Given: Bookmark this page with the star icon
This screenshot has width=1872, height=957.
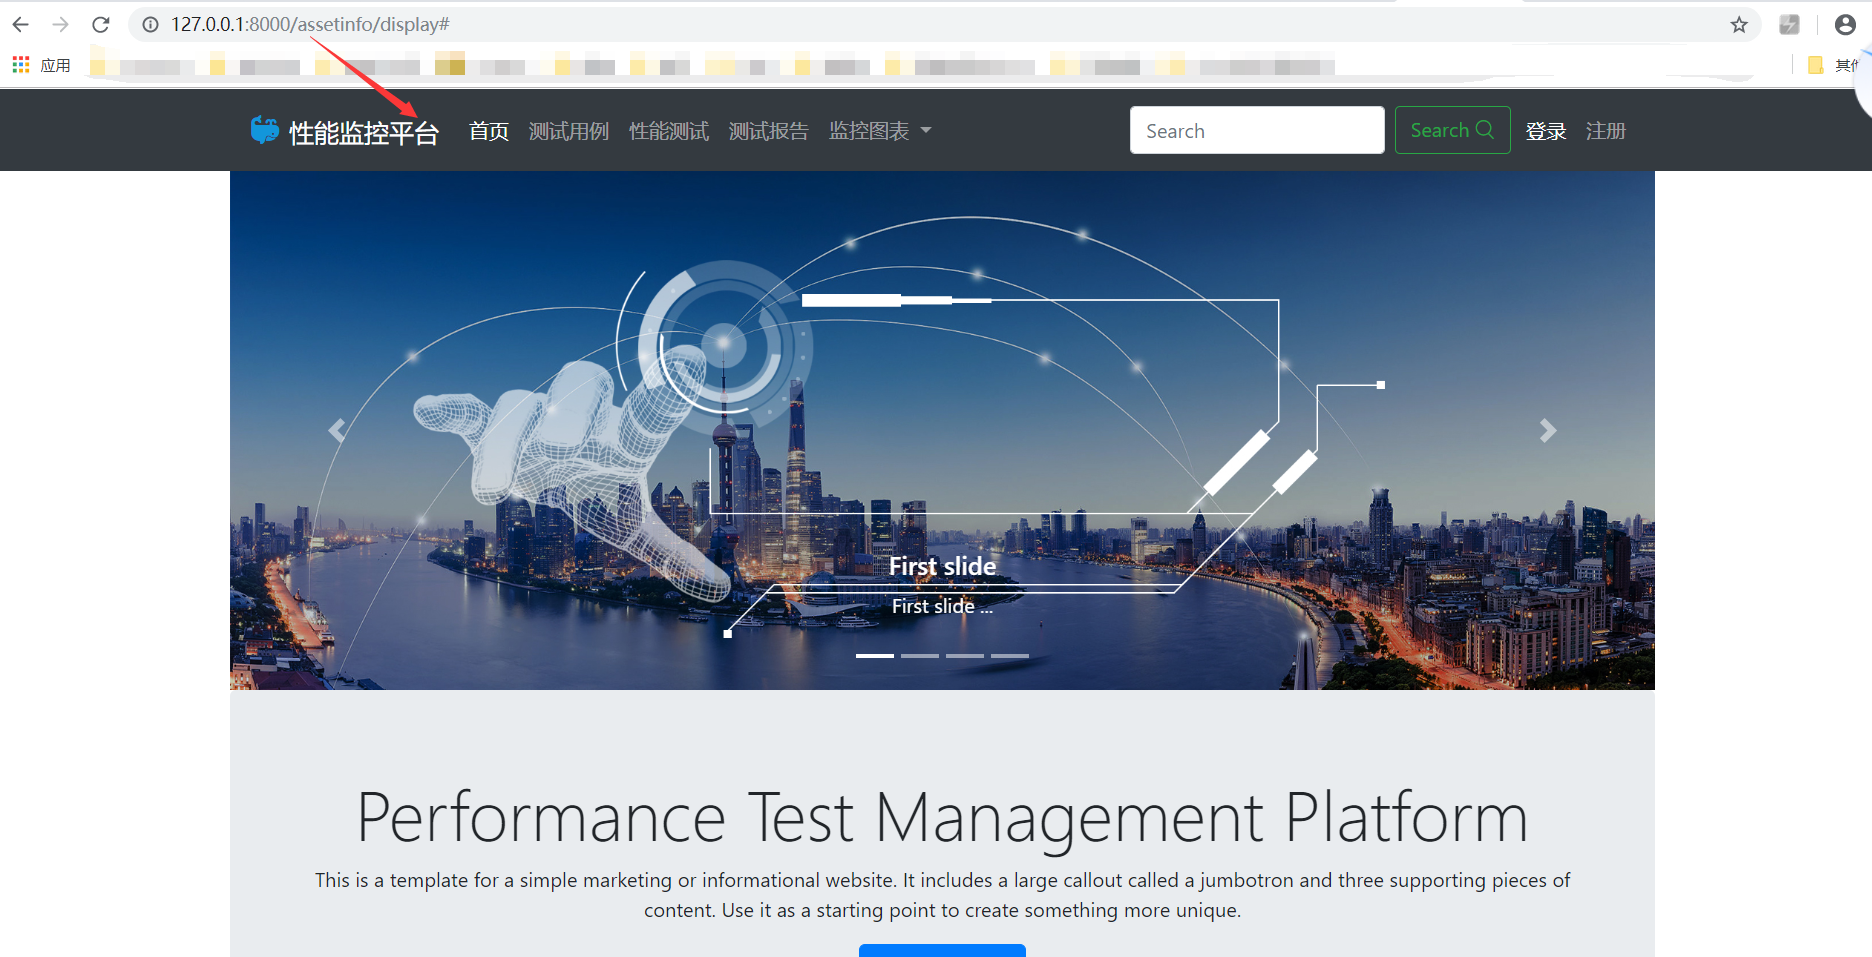Looking at the screenshot, I should click(1739, 25).
